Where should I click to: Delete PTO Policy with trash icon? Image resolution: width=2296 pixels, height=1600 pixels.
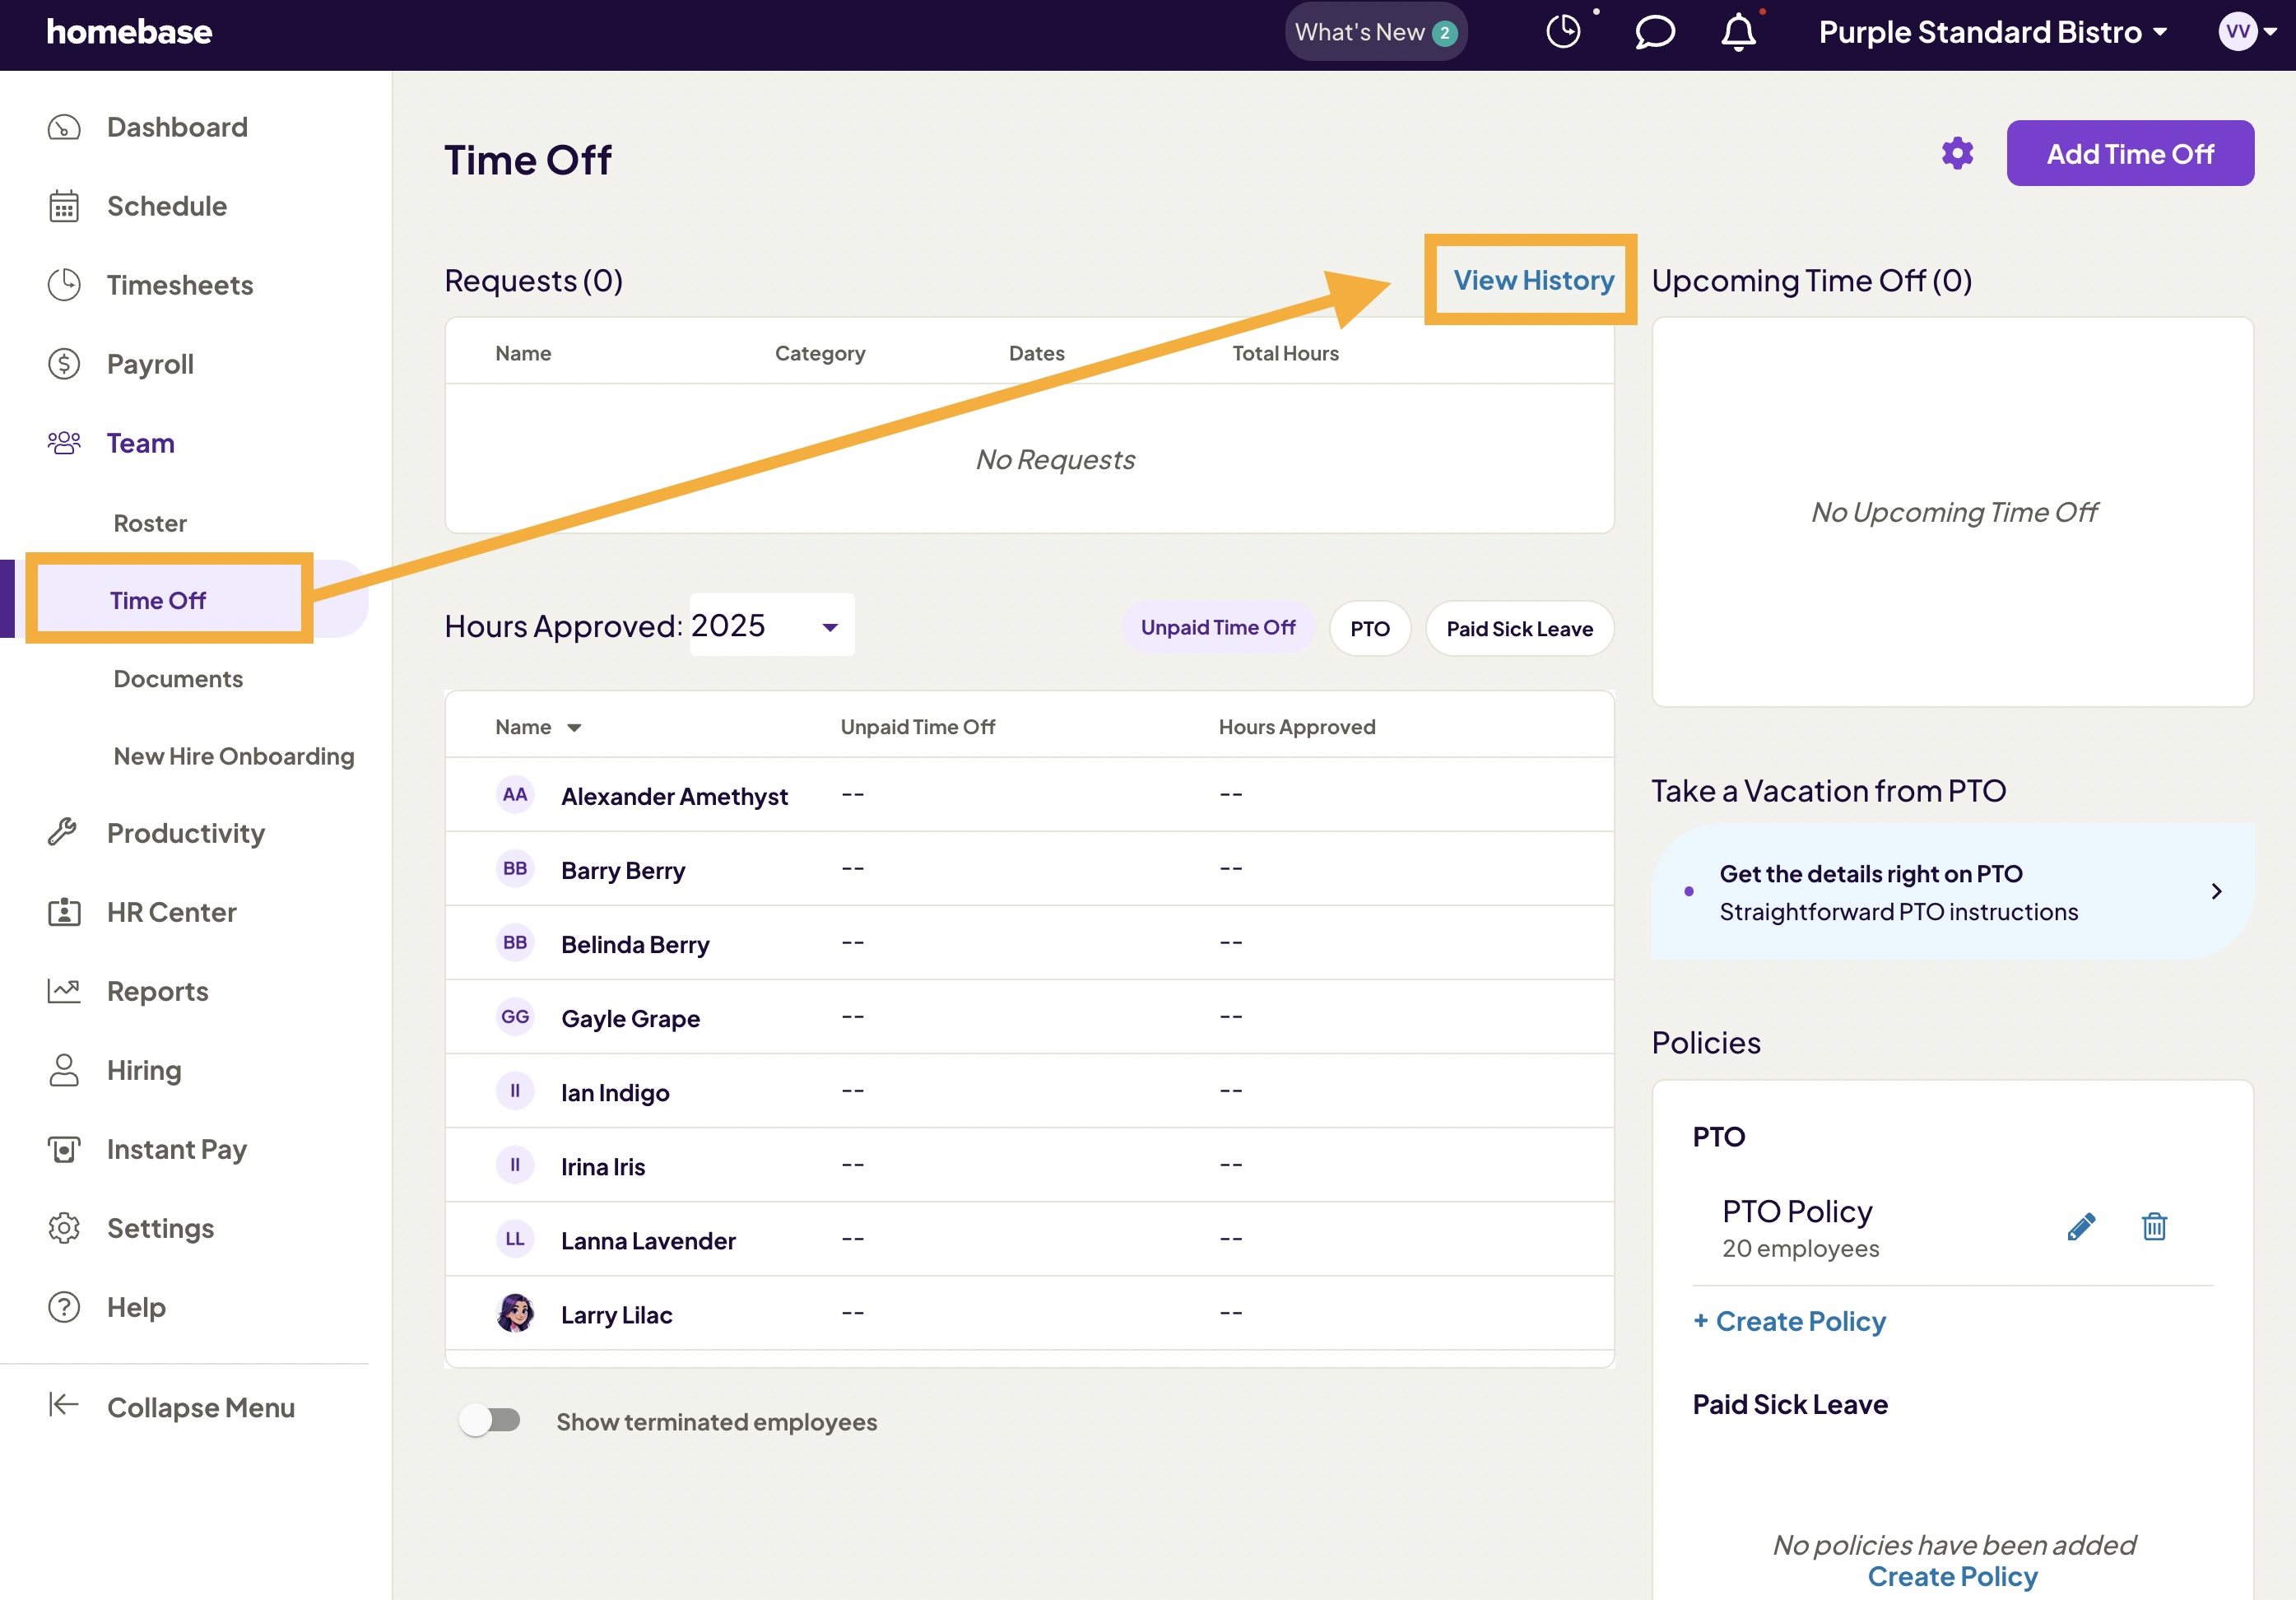2154,1226
